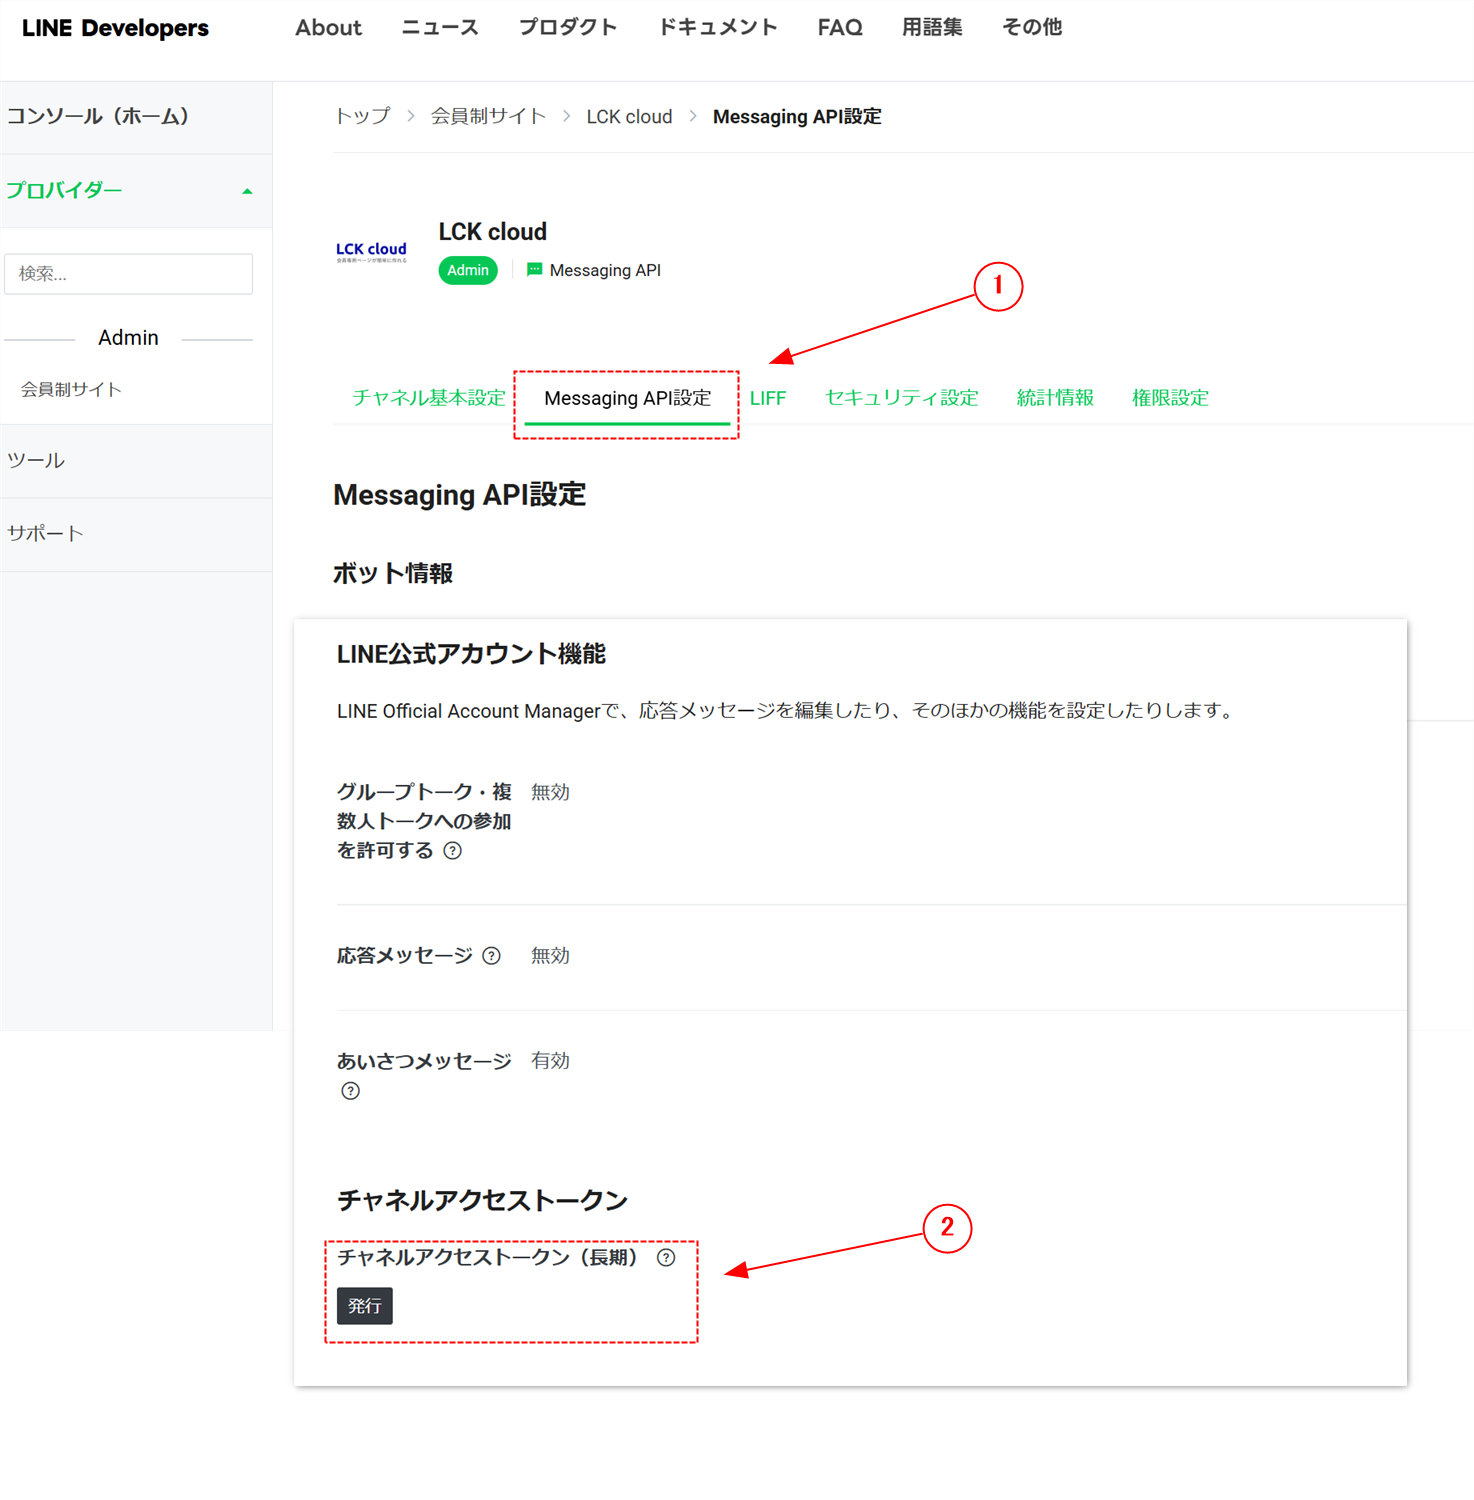
Task: Click the LINE公式アカウント機能 heading
Action: pyautogui.click(x=471, y=655)
